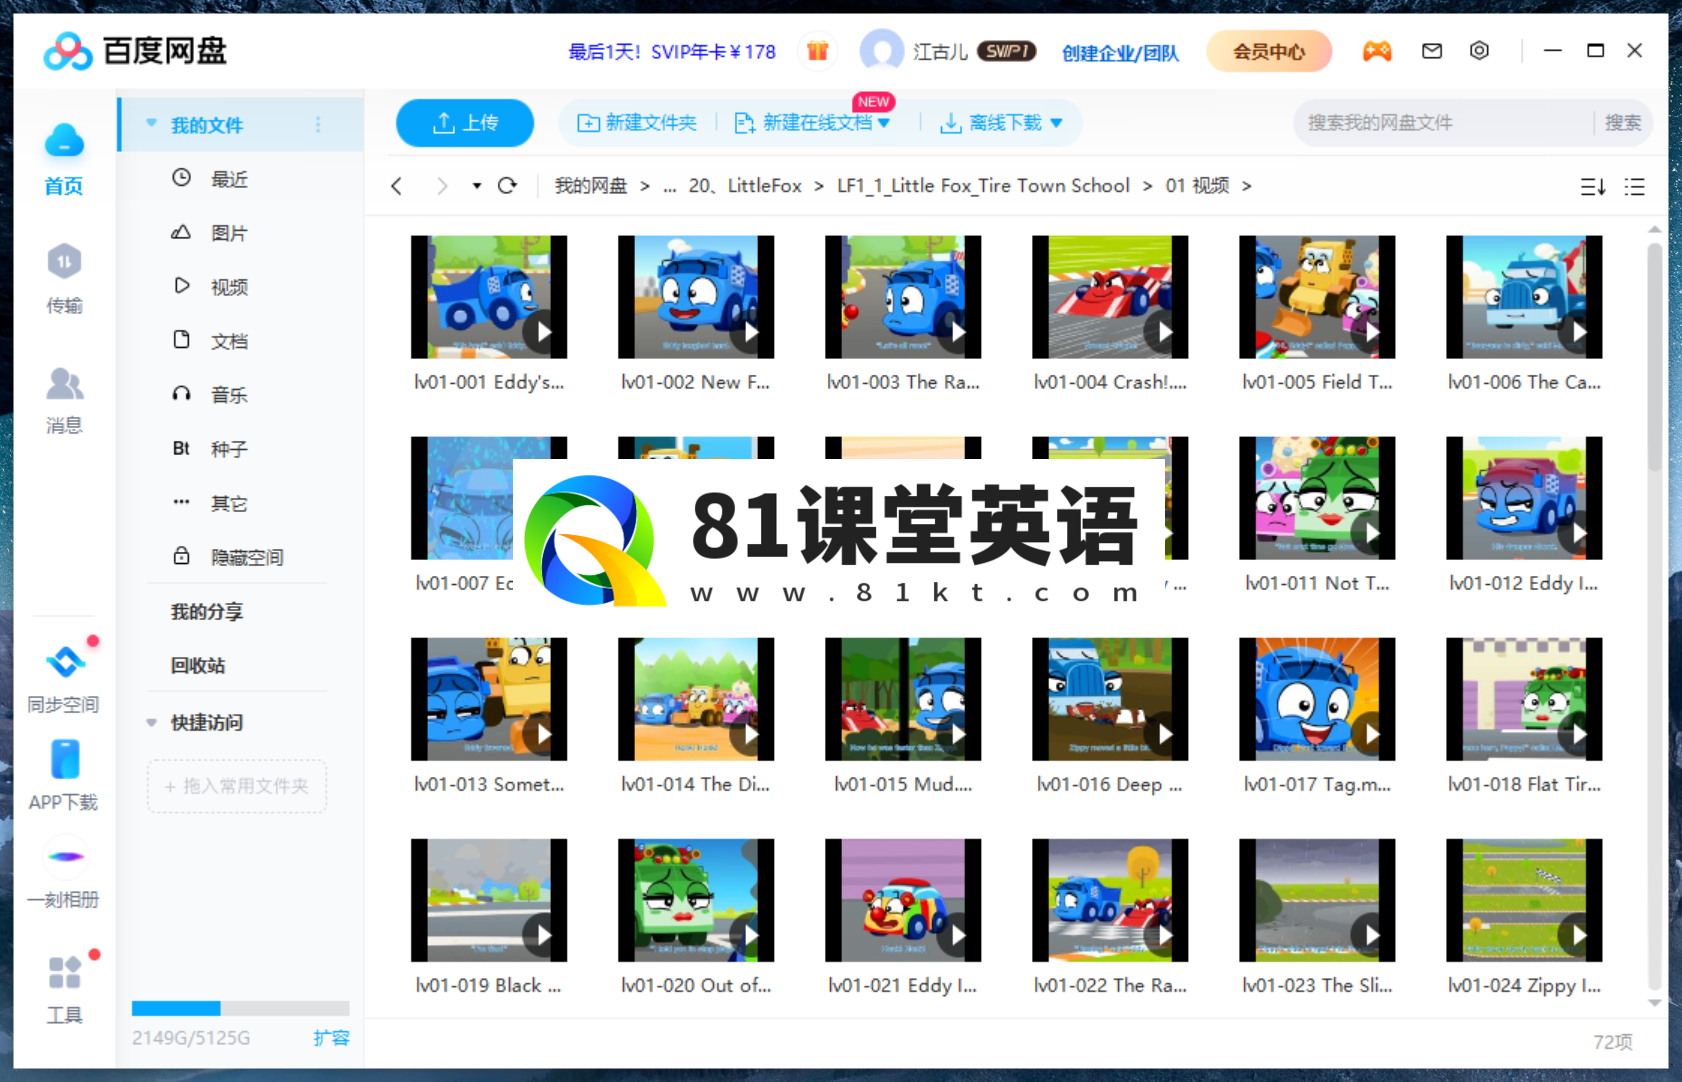Screen dimensions: 1682x1082
Task: Refresh the current folder listing
Action: coord(508,186)
